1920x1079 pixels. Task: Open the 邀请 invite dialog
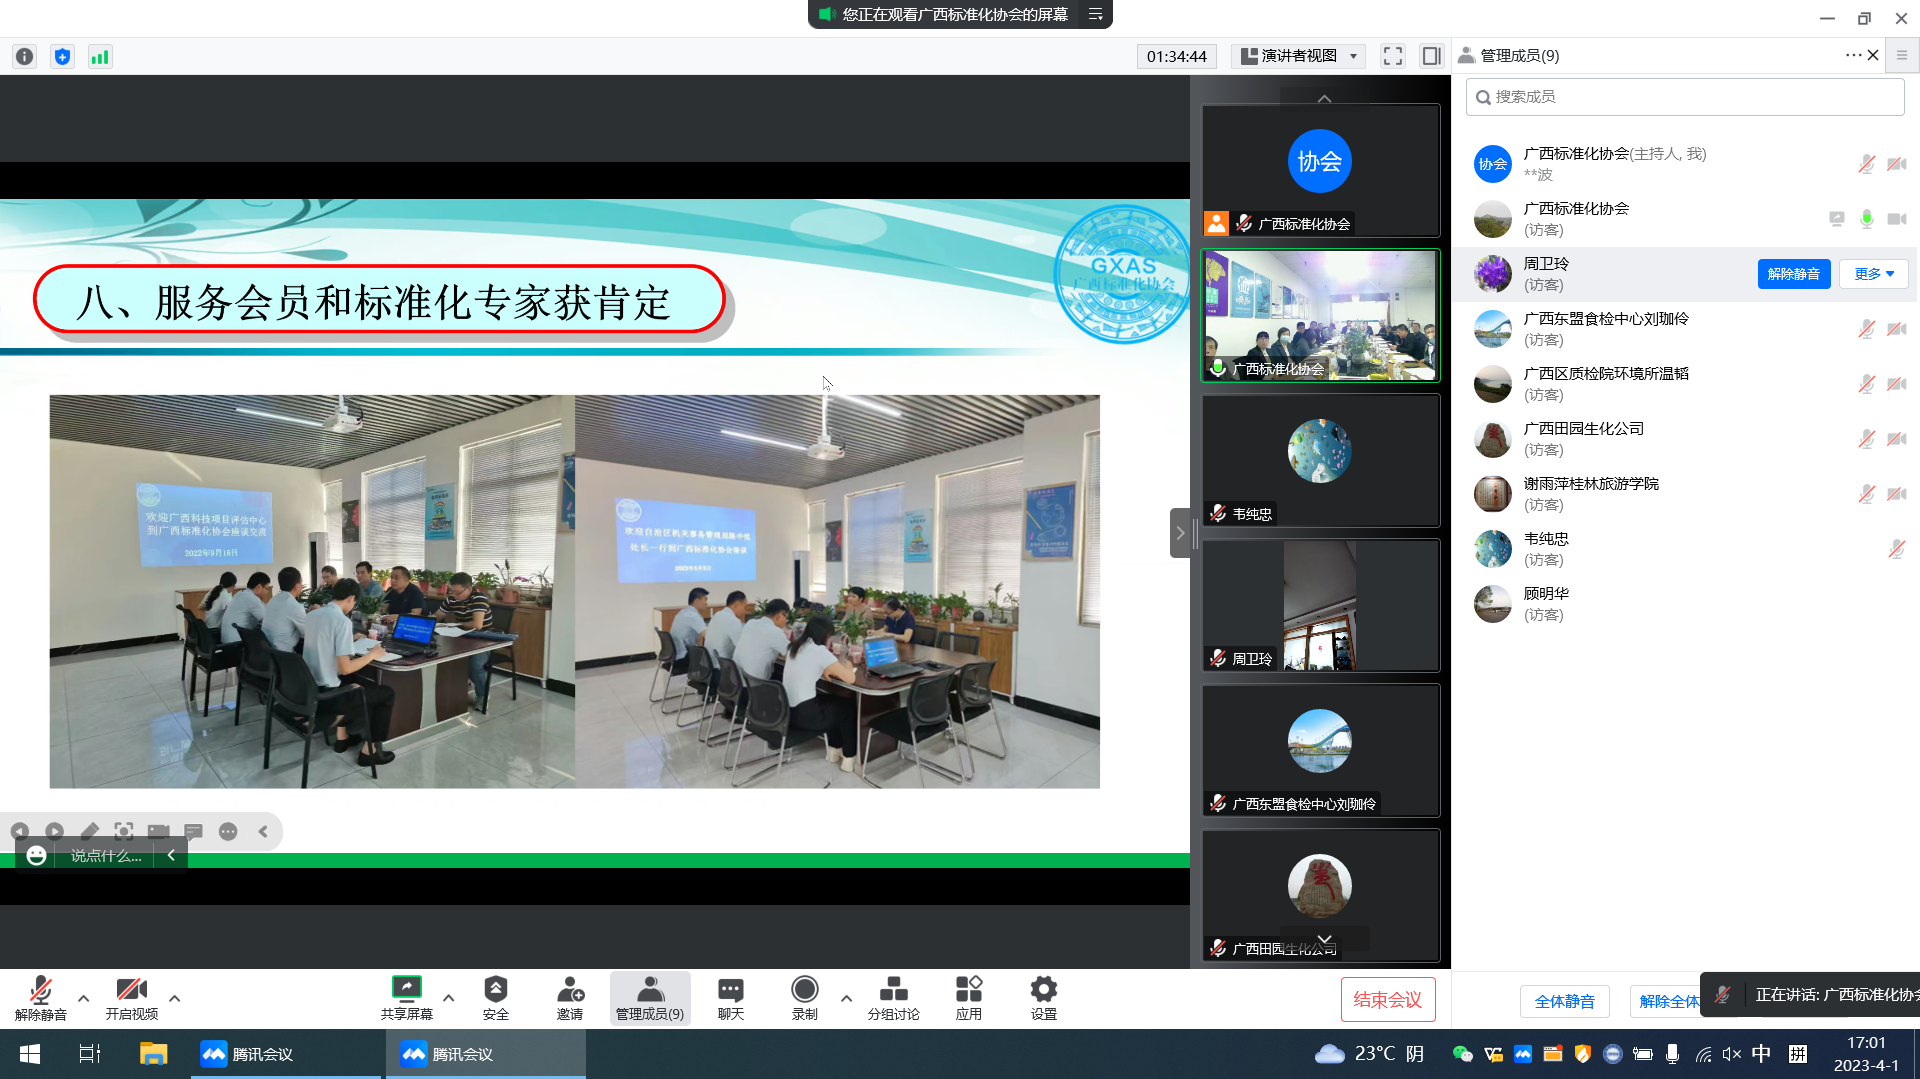pyautogui.click(x=570, y=998)
